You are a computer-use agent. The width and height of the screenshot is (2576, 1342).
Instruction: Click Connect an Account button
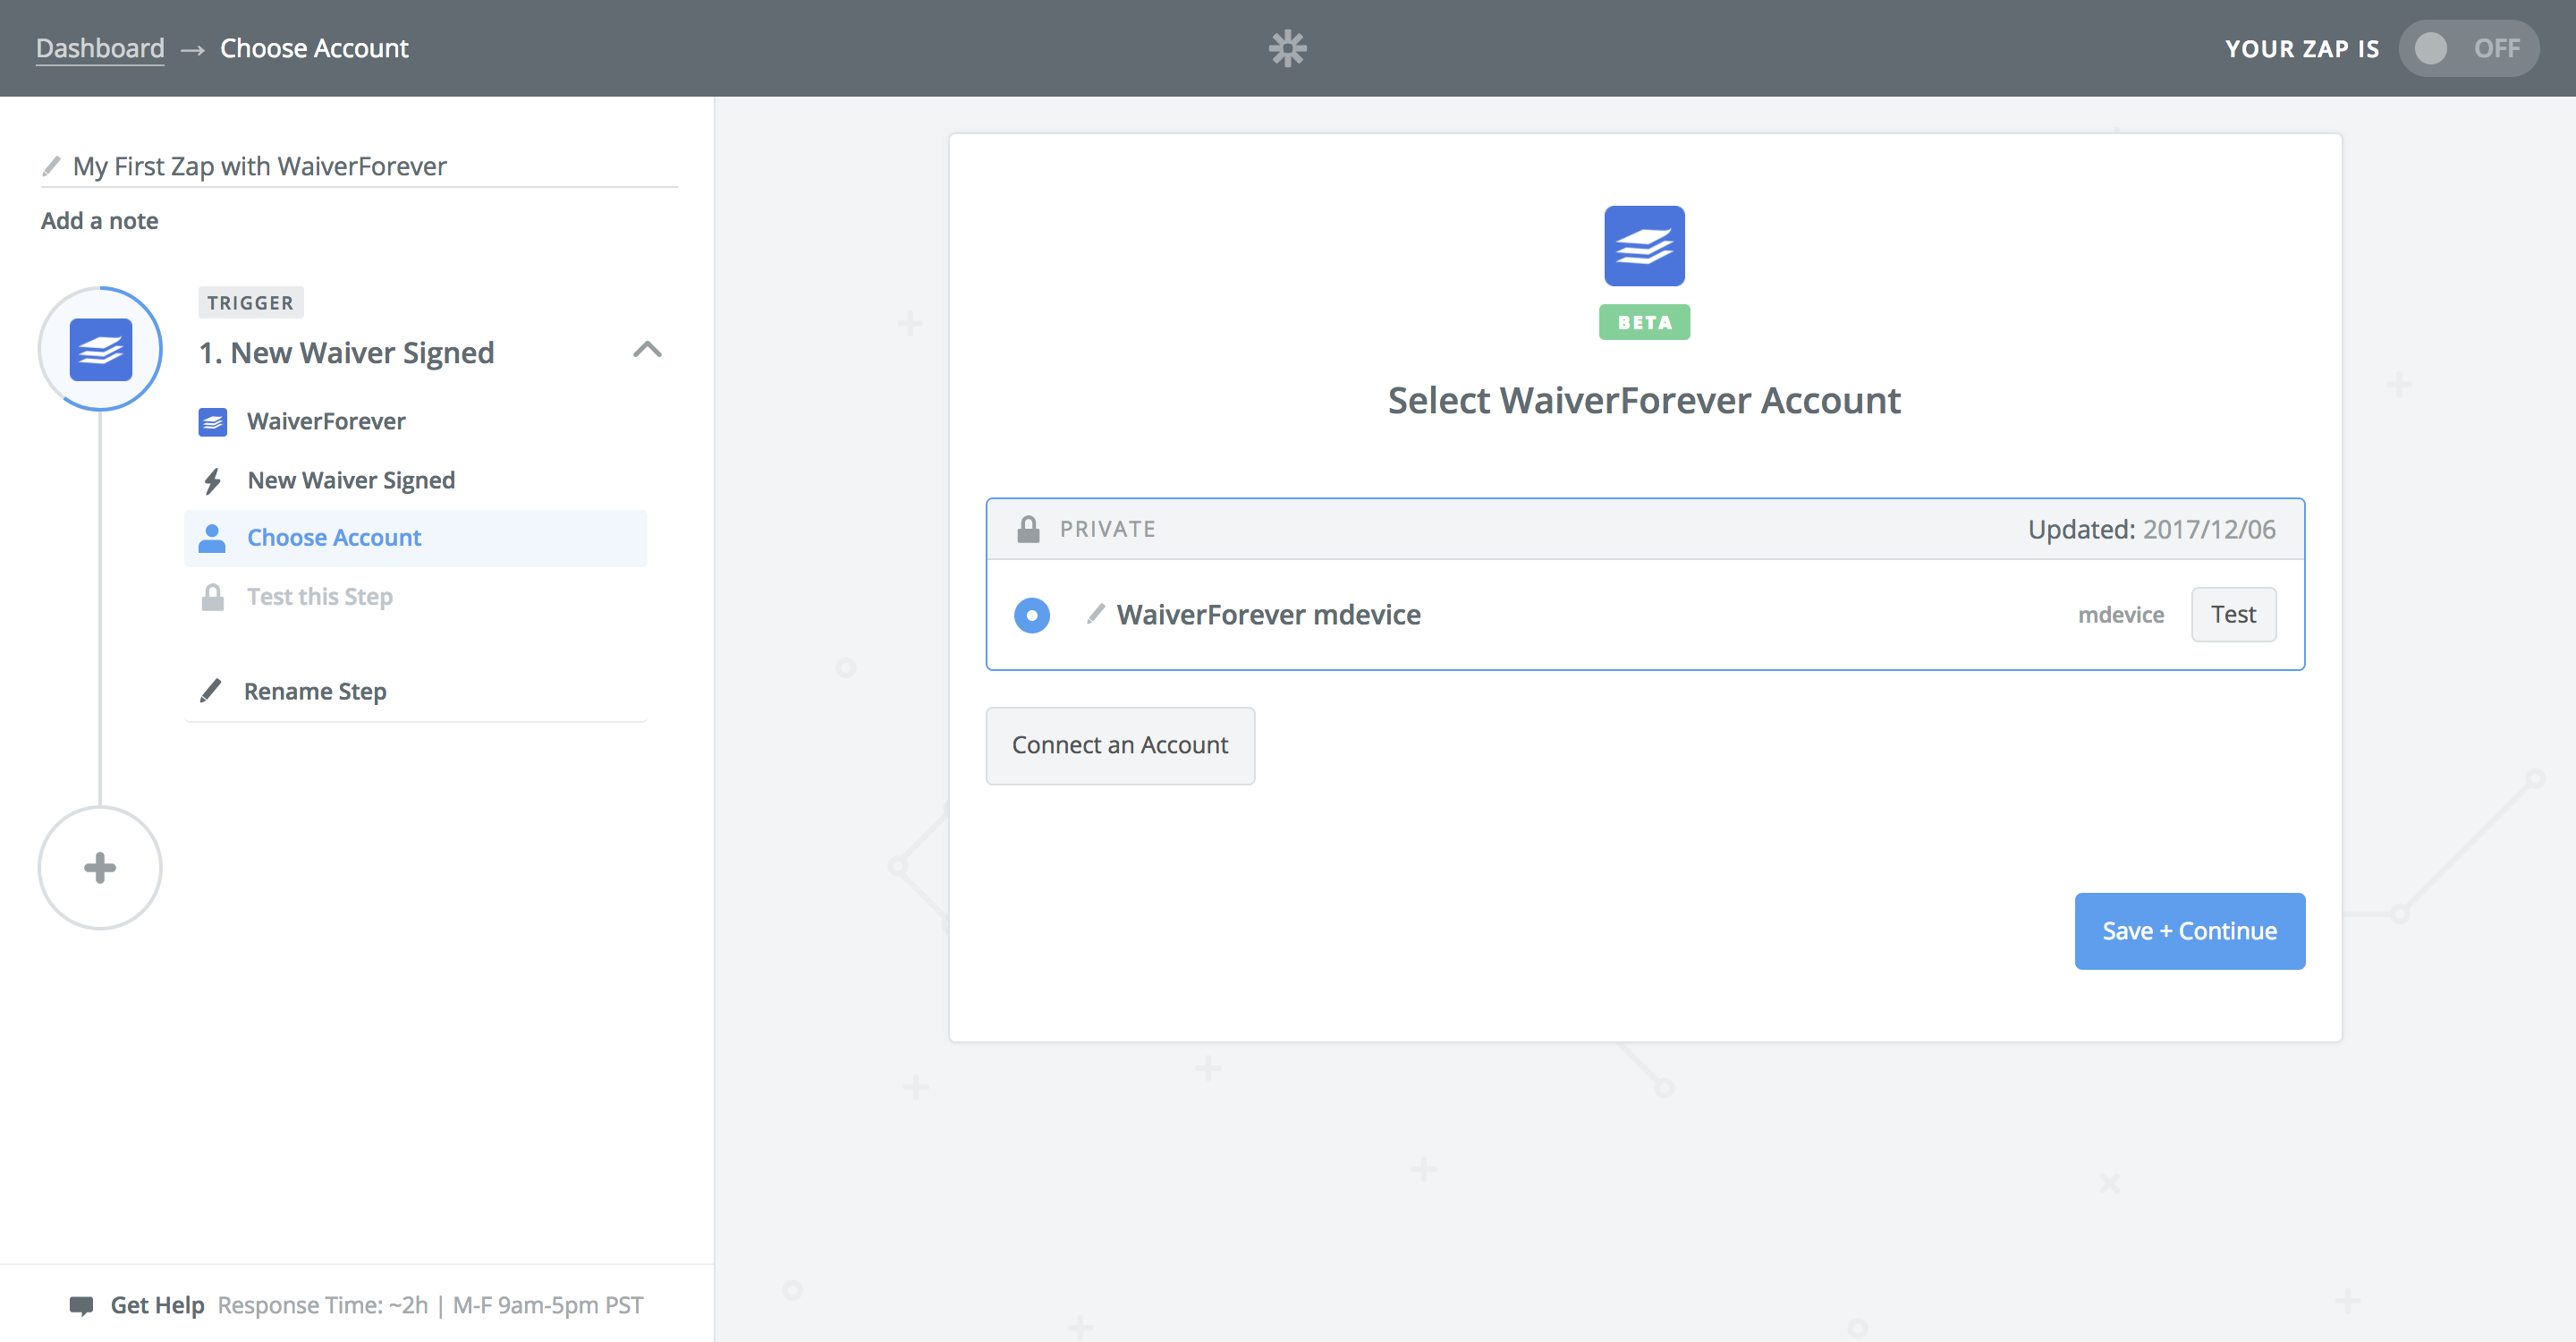[x=1120, y=746]
